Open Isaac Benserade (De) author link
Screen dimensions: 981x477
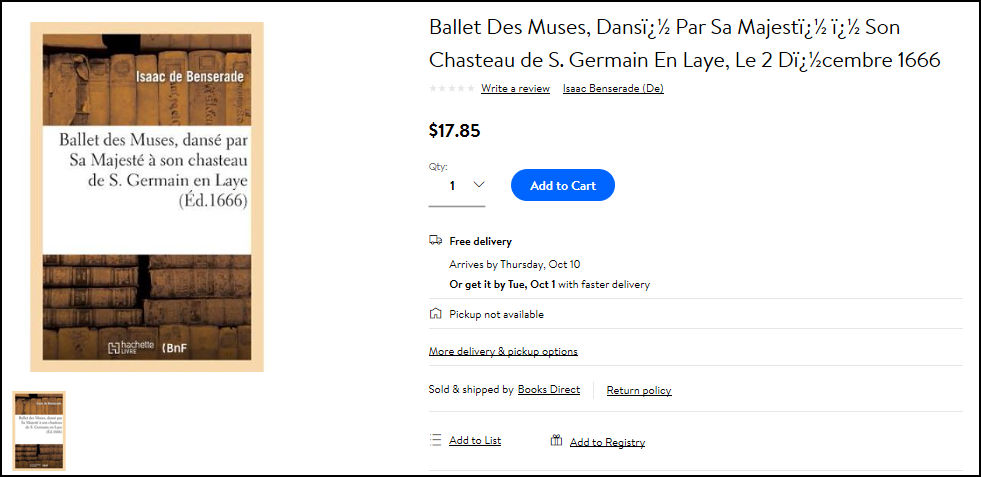click(613, 88)
